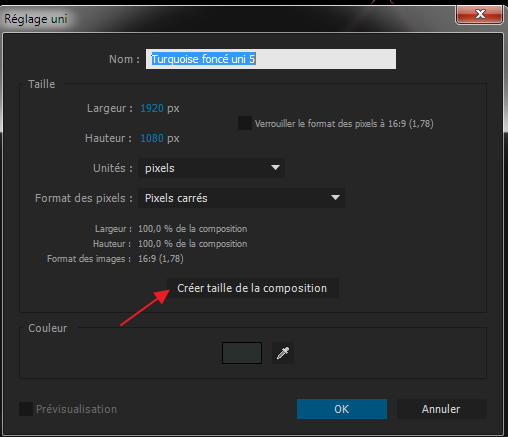This screenshot has height=437, width=508.
Task: Close the Réglage uni dialog window
Action: click(479, 15)
